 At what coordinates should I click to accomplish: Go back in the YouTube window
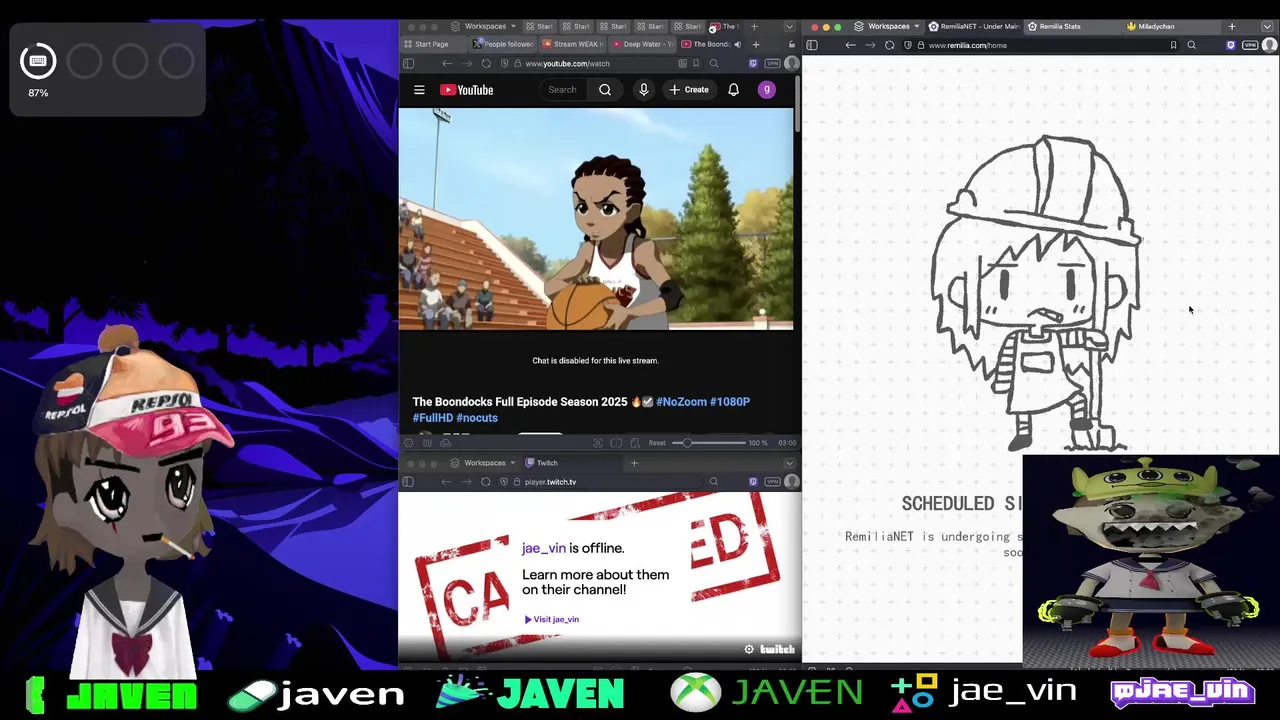[447, 63]
